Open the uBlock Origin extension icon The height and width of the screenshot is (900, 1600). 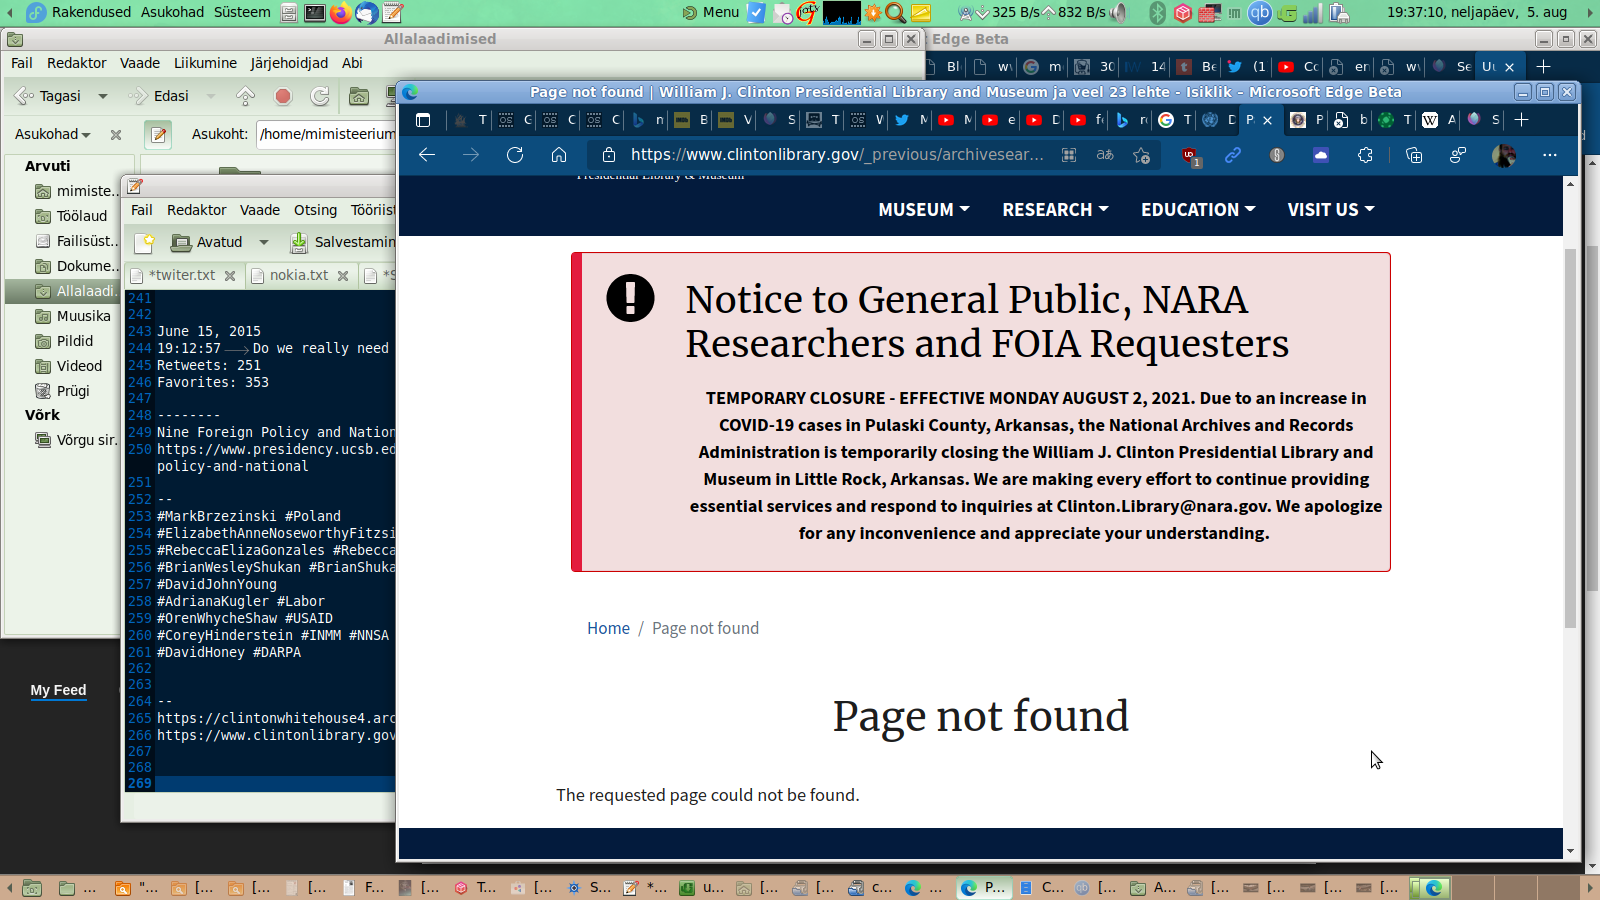click(x=1190, y=156)
